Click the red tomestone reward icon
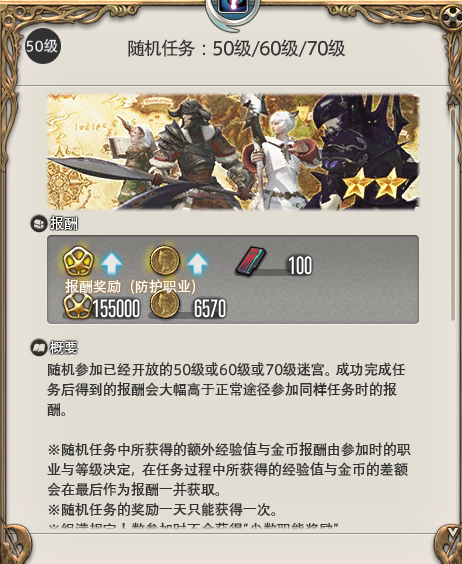The width and height of the screenshot is (462, 564). pyautogui.click(x=251, y=261)
